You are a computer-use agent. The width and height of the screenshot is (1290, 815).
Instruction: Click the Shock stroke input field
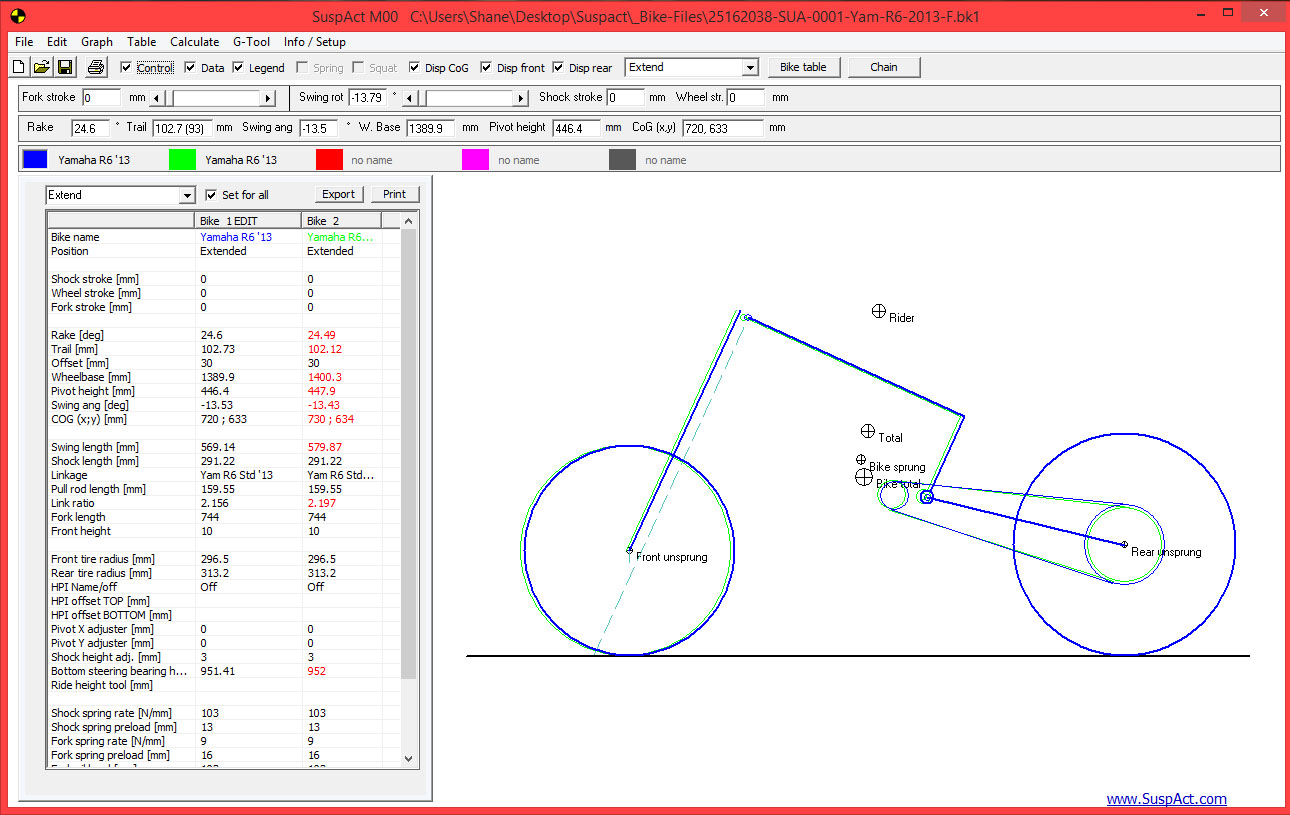625,98
